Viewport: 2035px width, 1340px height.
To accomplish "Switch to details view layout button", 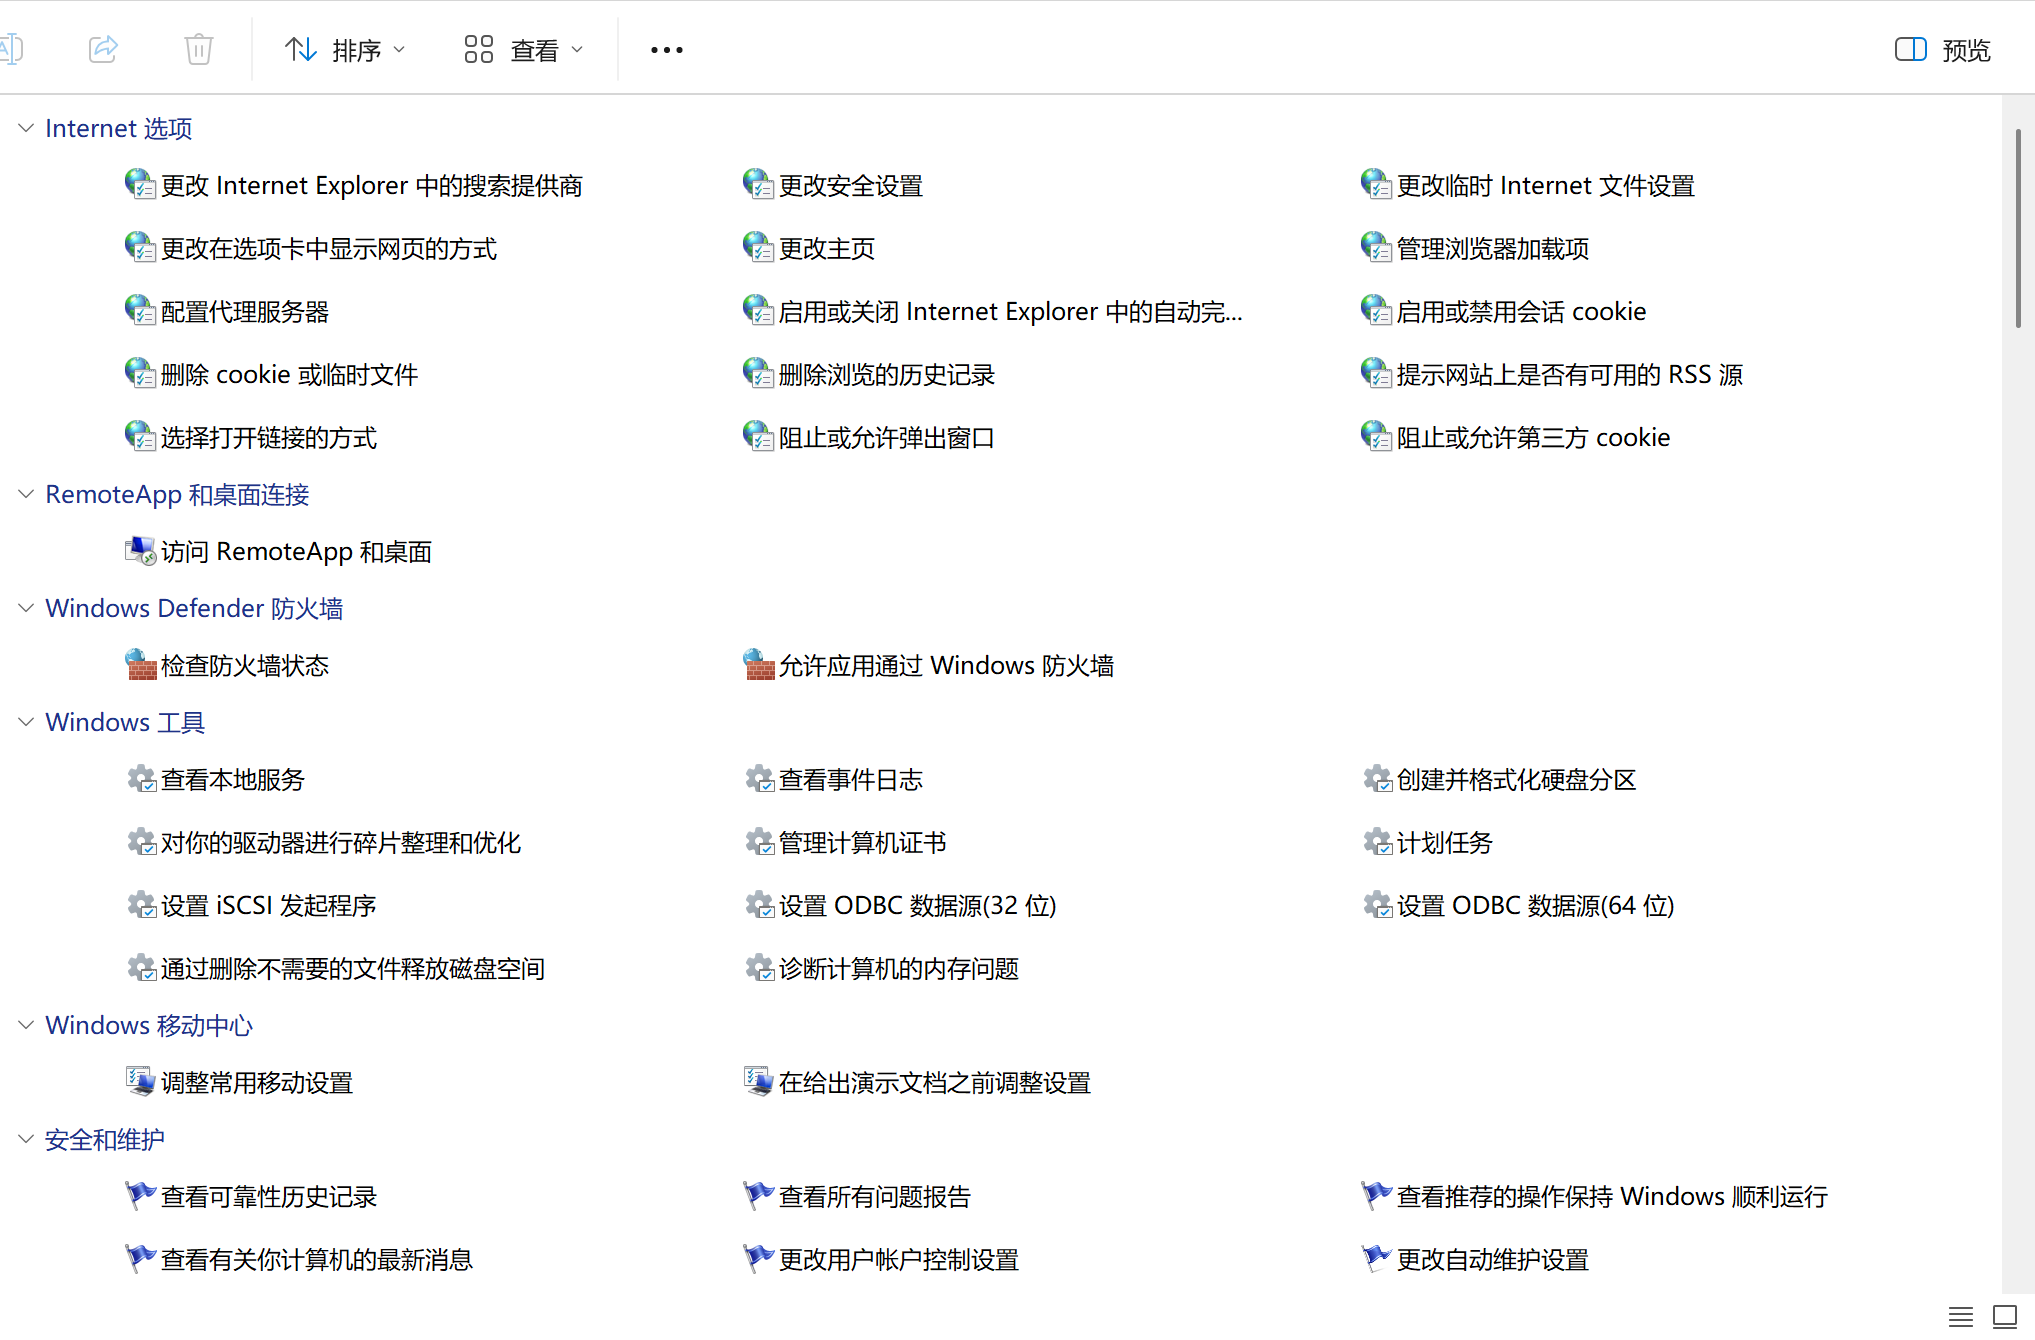I will (x=1961, y=1317).
